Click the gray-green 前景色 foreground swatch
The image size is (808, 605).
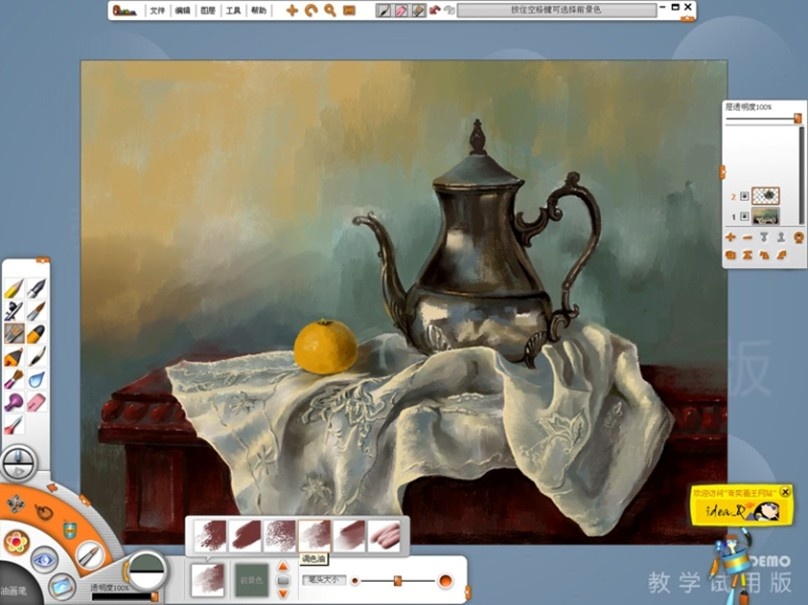click(252, 580)
